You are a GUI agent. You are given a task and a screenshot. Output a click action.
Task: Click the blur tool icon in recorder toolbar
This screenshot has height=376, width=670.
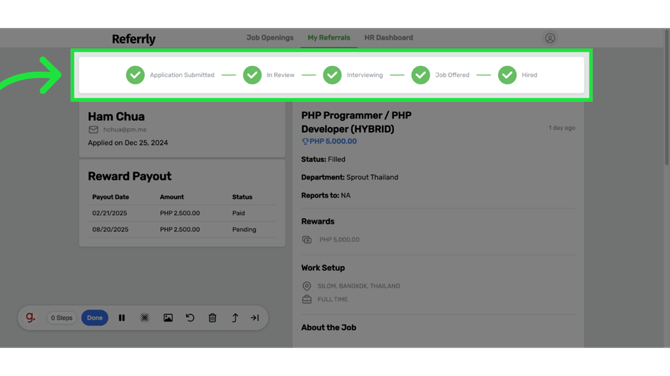tap(145, 318)
